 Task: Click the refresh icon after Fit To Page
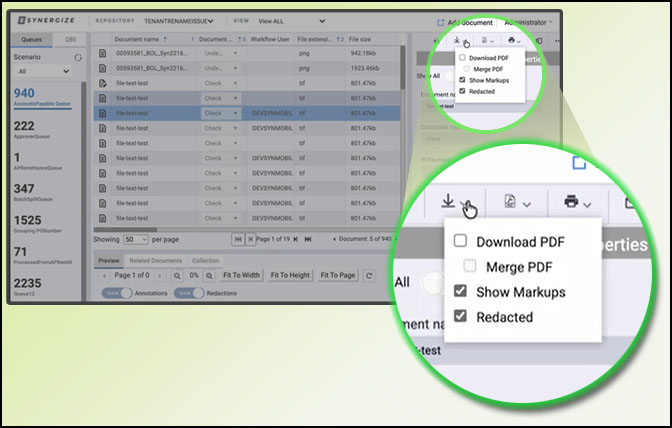coord(369,275)
